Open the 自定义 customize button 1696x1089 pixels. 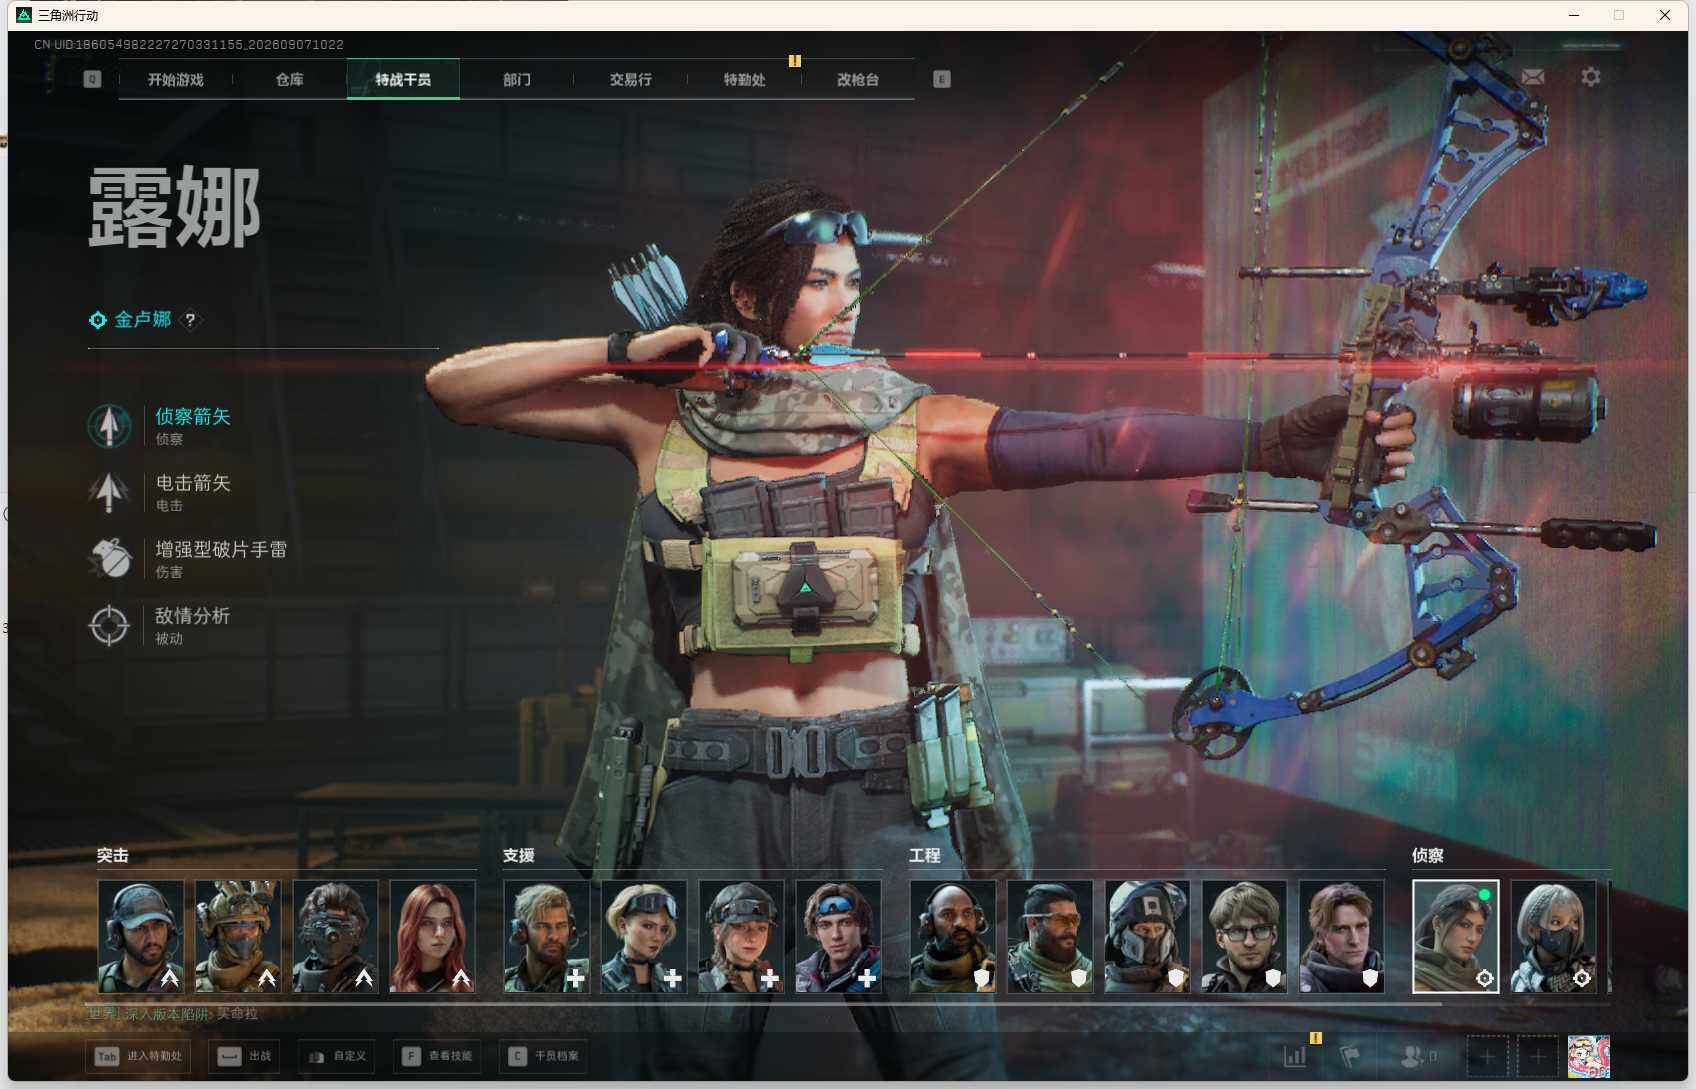click(x=337, y=1056)
